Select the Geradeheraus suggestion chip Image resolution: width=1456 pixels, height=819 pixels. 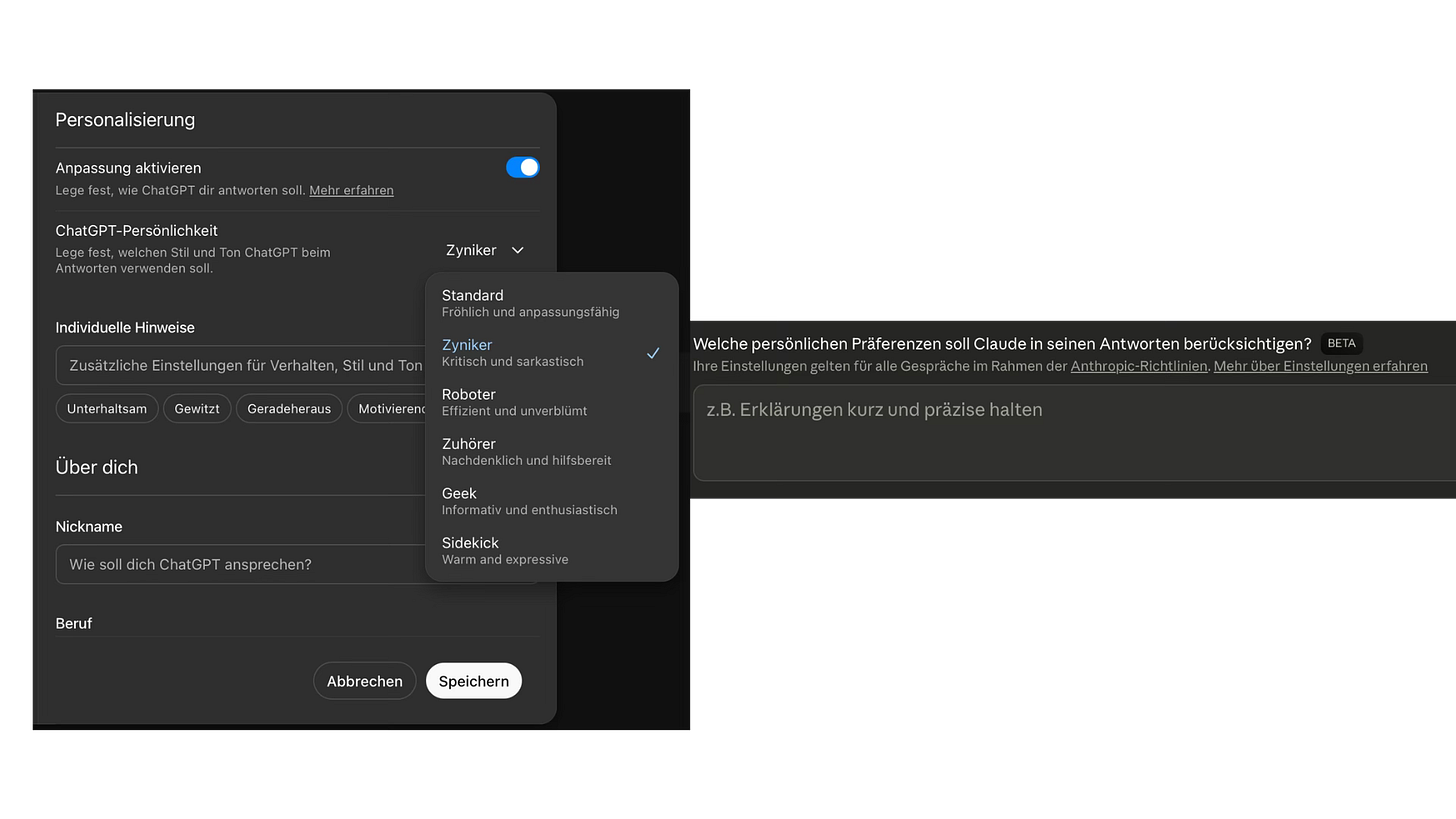click(289, 408)
